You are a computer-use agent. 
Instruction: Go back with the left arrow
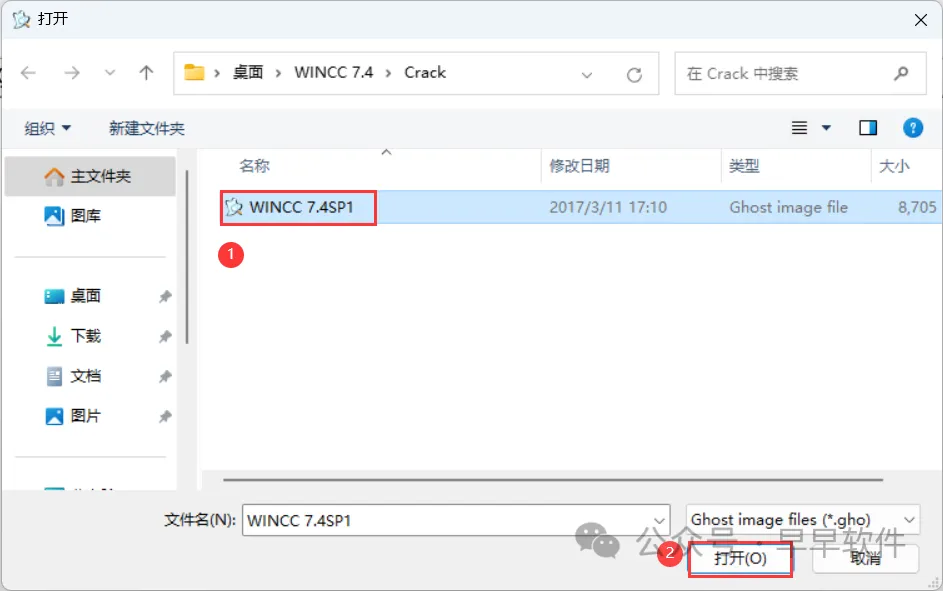coord(28,73)
